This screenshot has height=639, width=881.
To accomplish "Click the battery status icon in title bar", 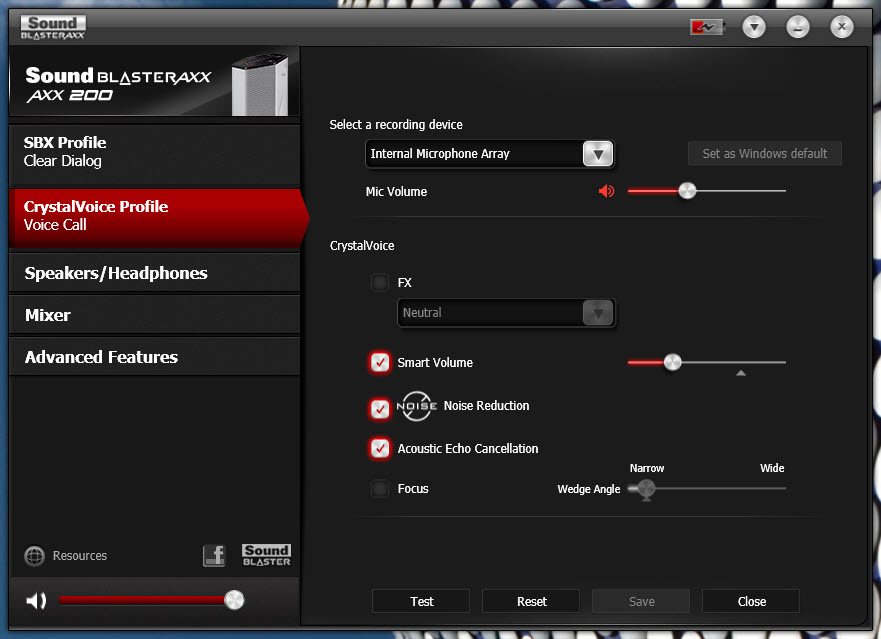I will 707,27.
